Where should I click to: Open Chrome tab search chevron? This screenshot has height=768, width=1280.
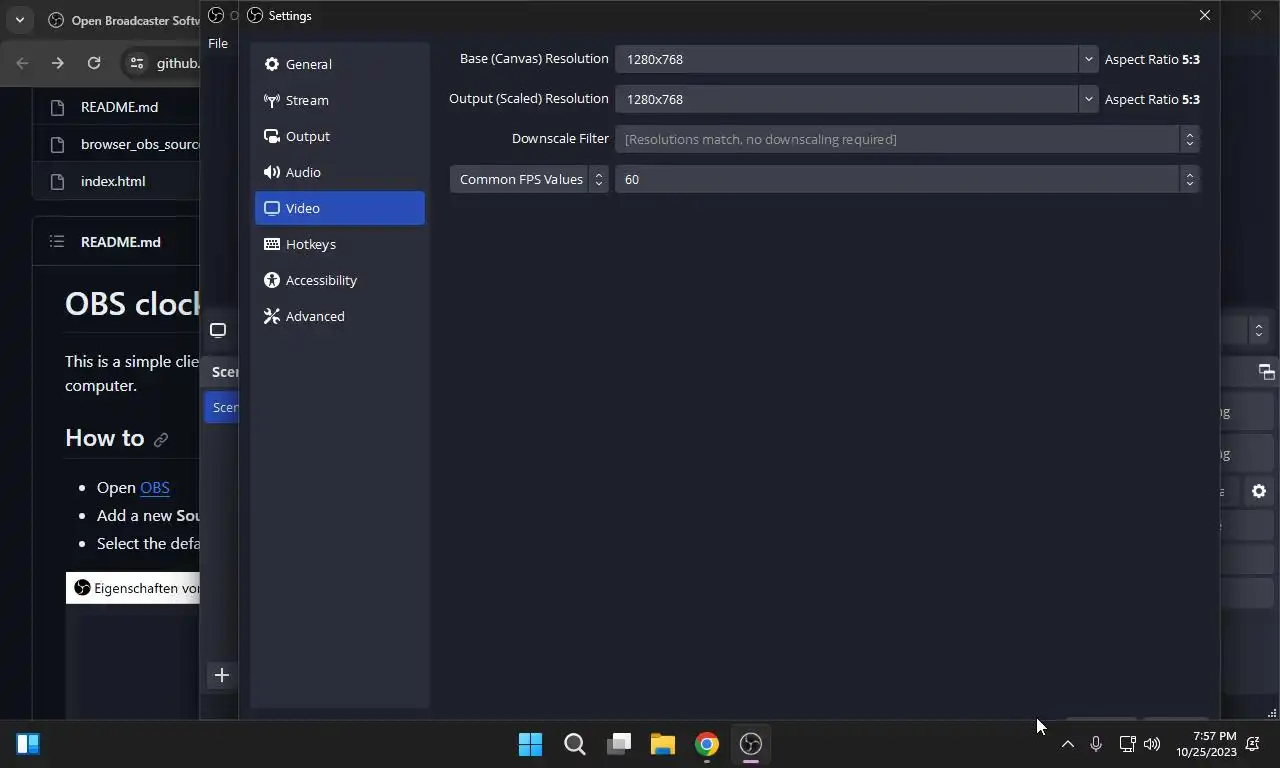19,20
